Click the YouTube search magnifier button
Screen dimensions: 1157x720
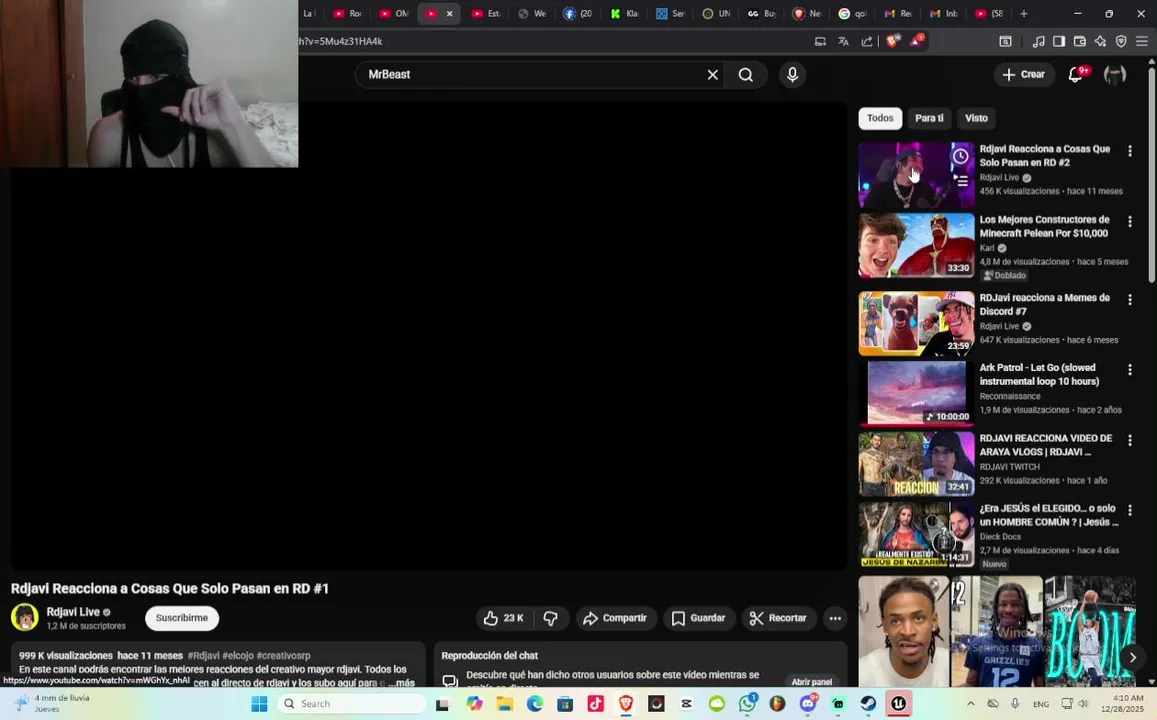(x=746, y=75)
